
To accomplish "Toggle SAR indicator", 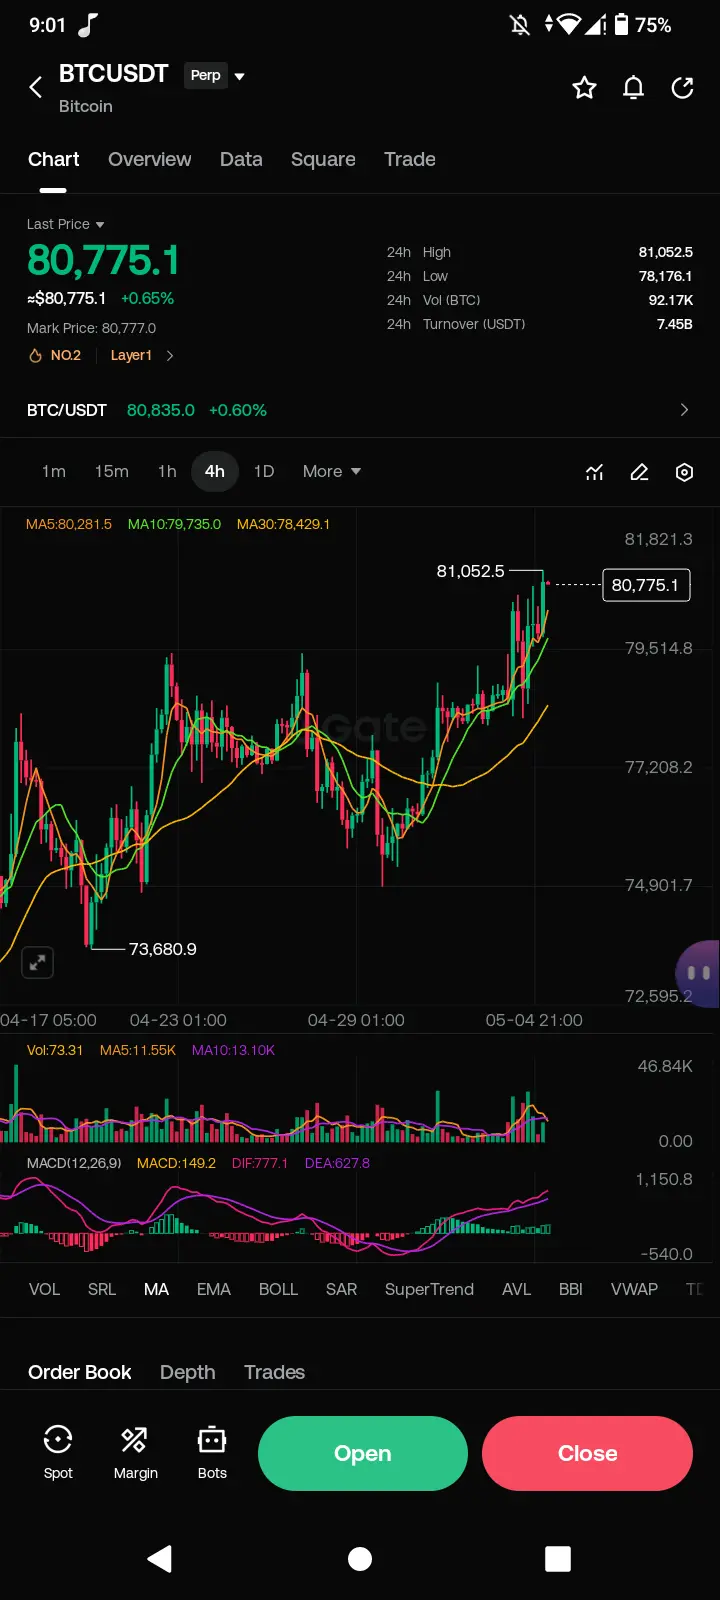I will point(341,1289).
